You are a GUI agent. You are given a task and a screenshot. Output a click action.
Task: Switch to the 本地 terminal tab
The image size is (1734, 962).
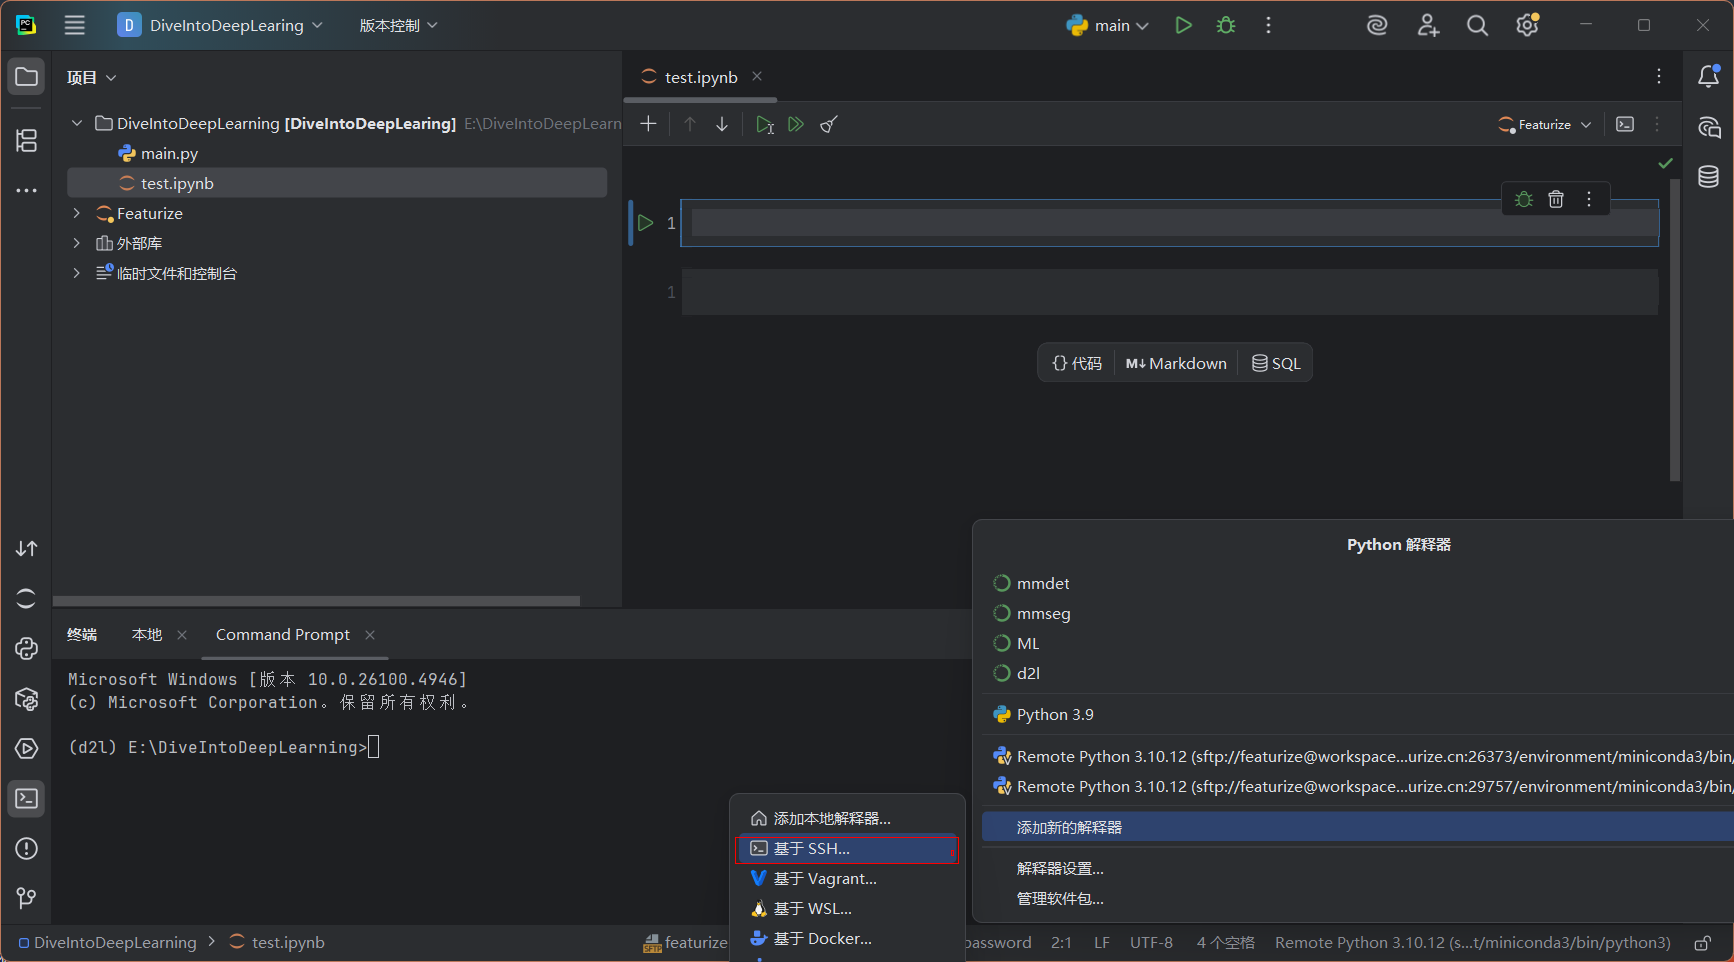[x=147, y=635]
